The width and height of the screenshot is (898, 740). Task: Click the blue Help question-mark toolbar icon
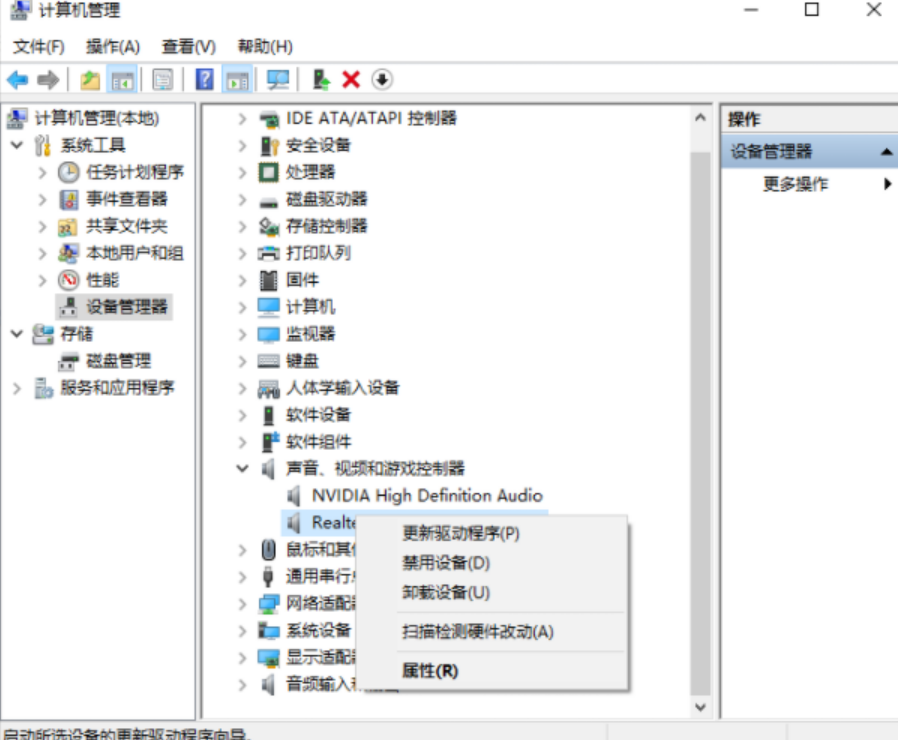coord(204,80)
